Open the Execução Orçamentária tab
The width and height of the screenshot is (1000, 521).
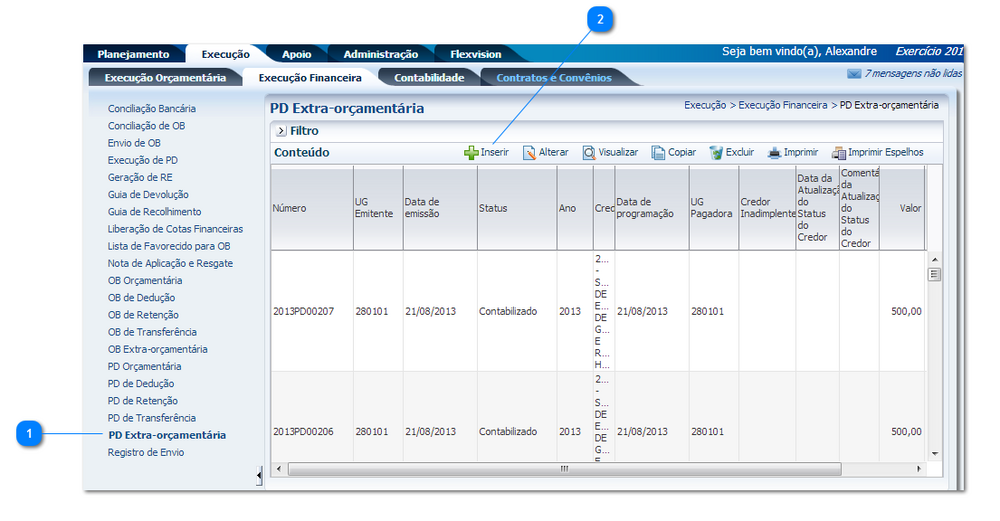165,77
